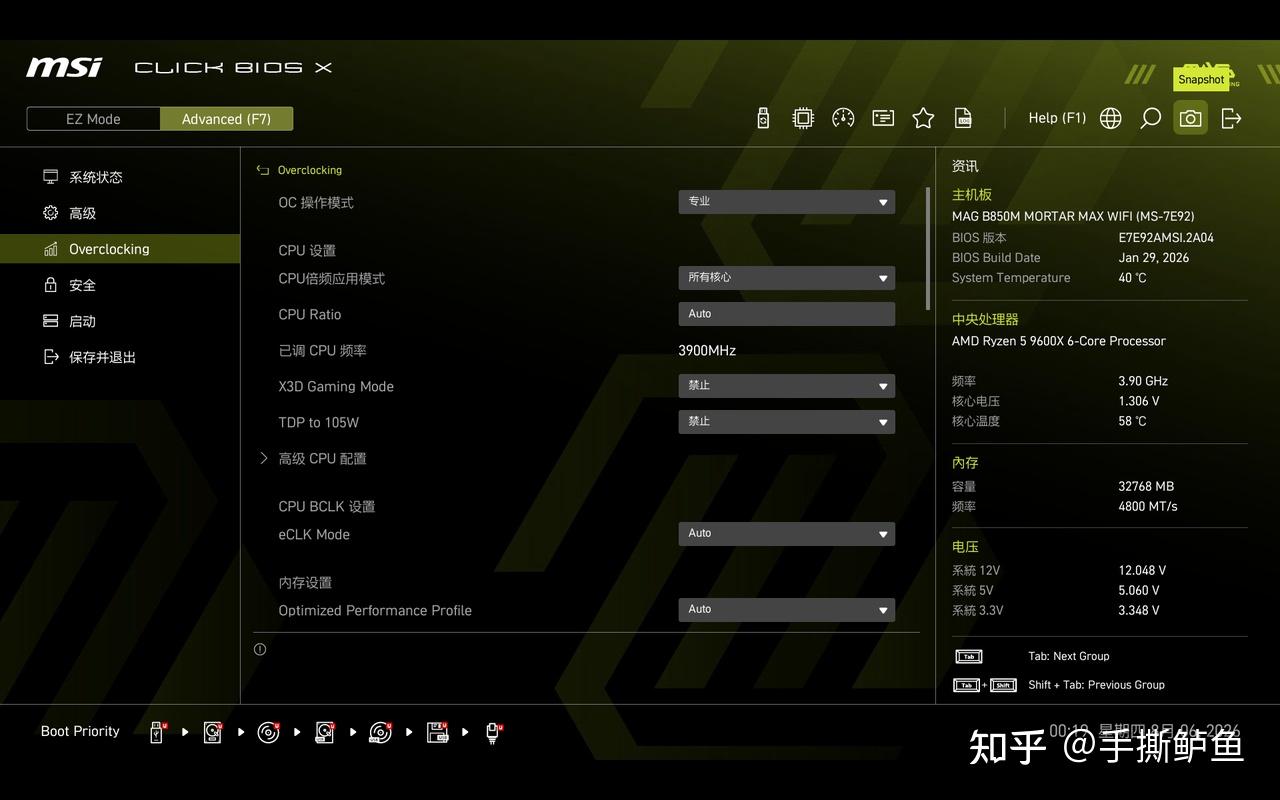Open the Optimized Performance Profile dropdown
1280x800 pixels.
click(x=787, y=610)
